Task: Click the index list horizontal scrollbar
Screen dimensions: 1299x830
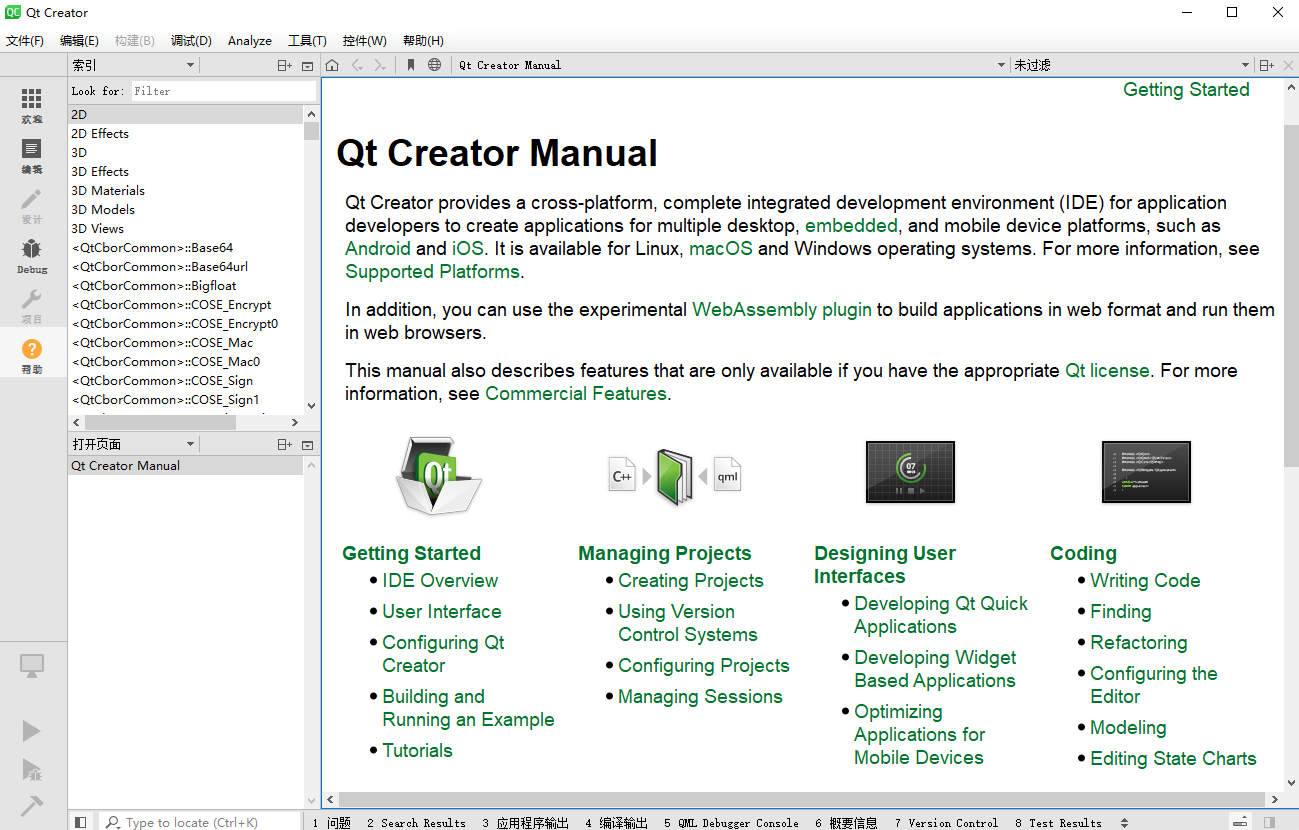Action: (x=160, y=423)
